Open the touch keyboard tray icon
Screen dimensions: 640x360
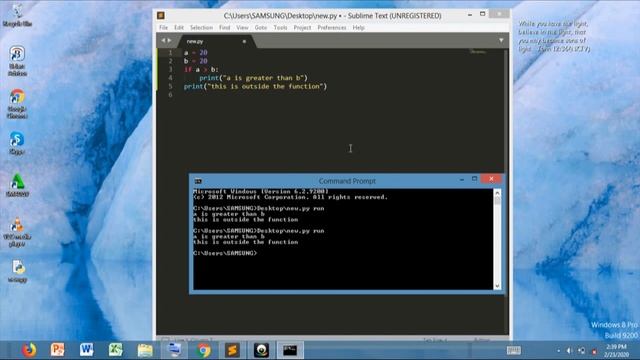tap(513, 351)
